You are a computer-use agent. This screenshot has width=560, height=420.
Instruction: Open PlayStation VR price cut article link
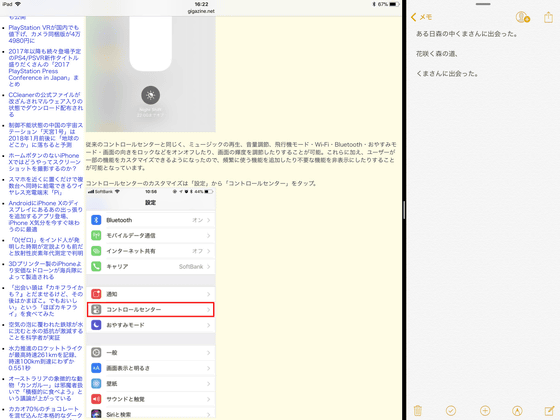pos(45,34)
